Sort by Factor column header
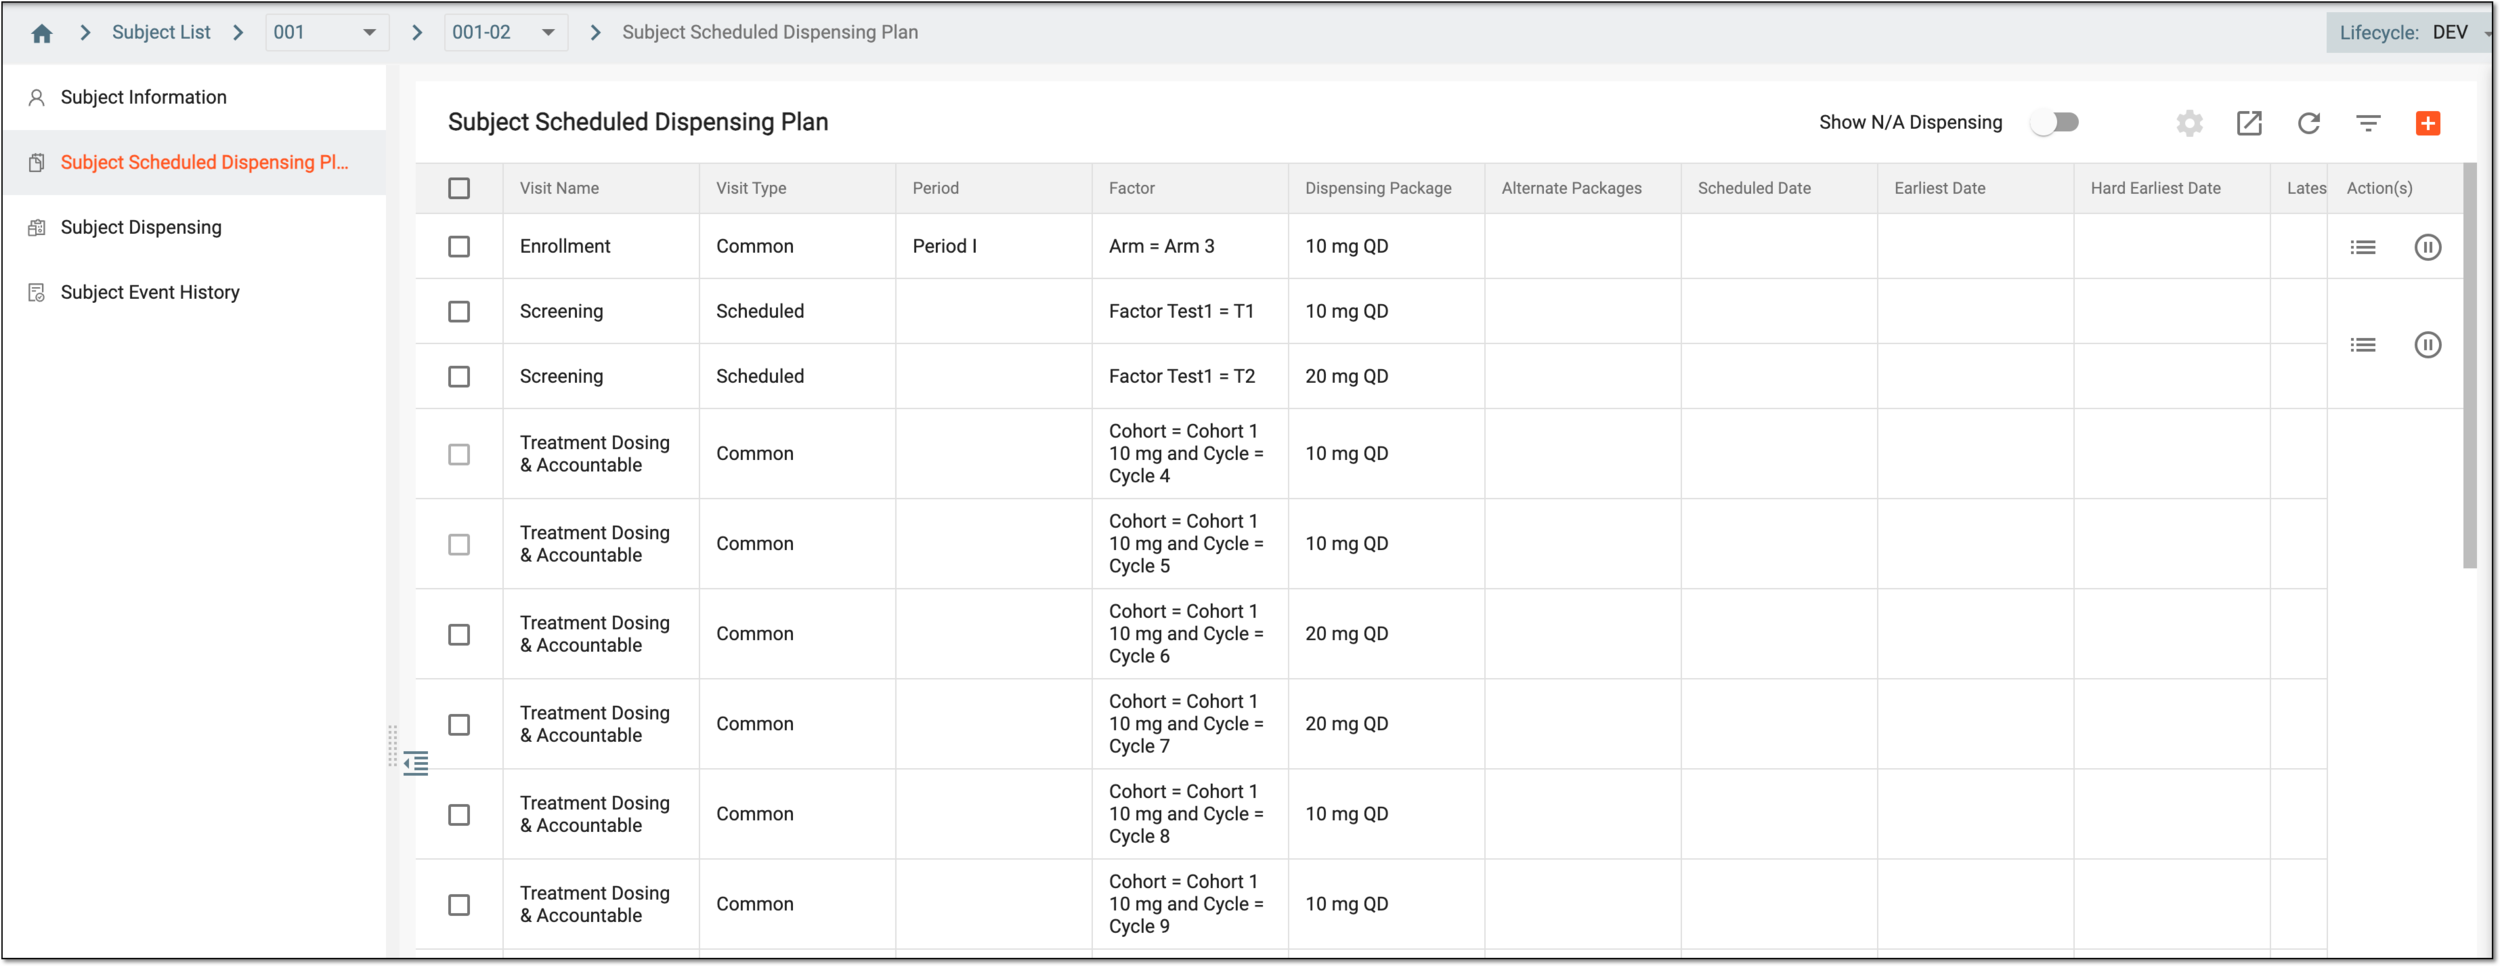The height and width of the screenshot is (966, 2500). pyautogui.click(x=1131, y=188)
